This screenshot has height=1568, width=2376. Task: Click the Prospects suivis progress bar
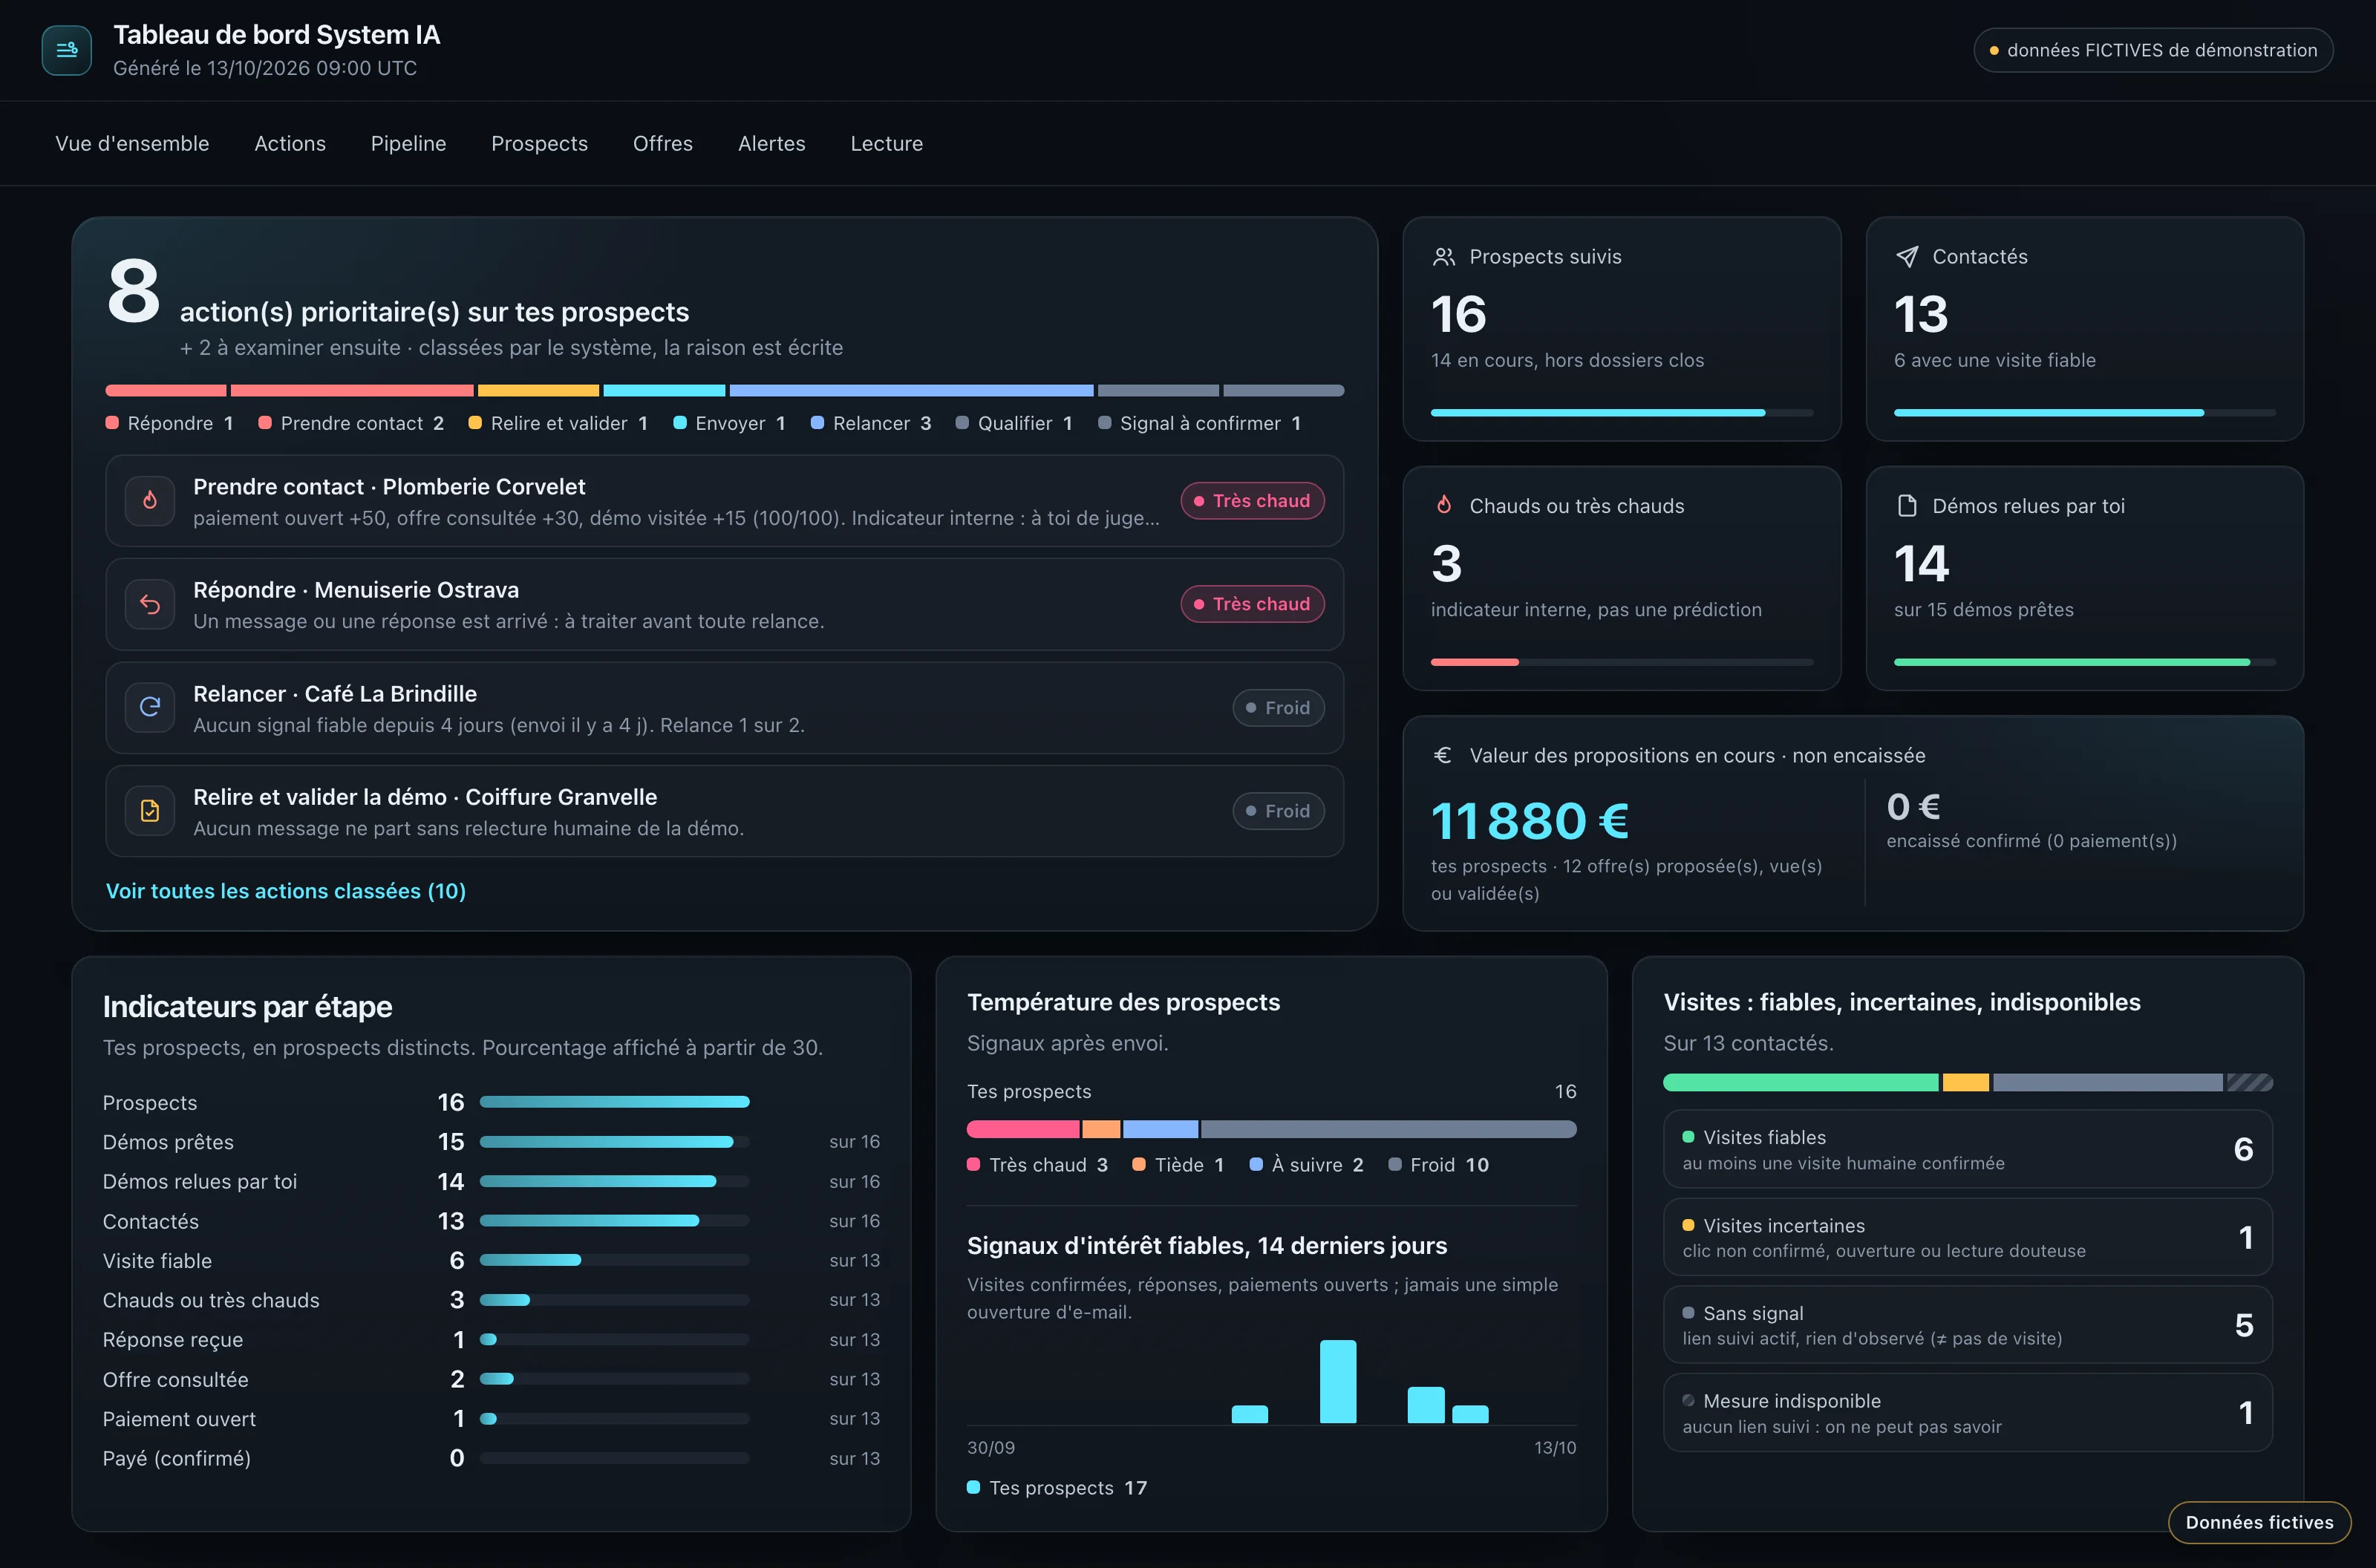pos(1622,412)
